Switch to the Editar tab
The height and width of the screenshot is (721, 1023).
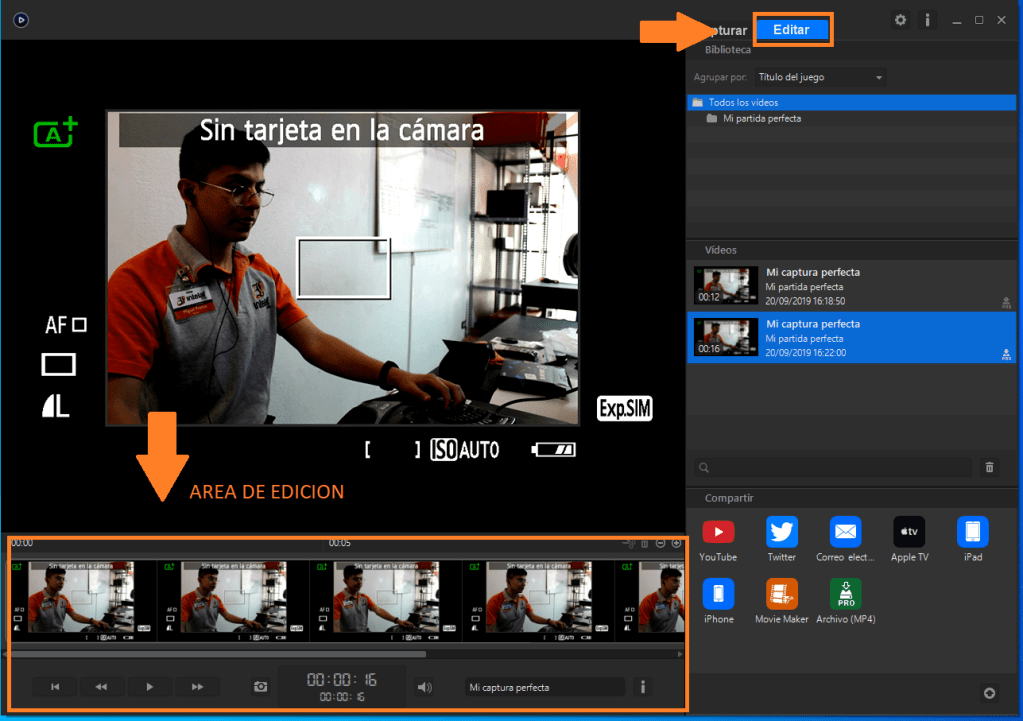tap(792, 30)
